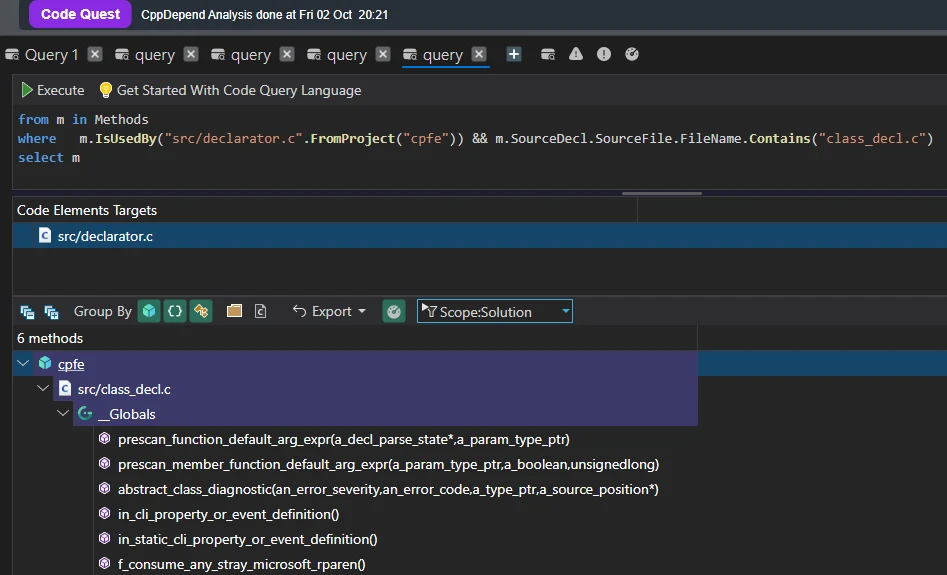Click the '6 methods' count label
This screenshot has height=575, width=947.
click(x=50, y=338)
